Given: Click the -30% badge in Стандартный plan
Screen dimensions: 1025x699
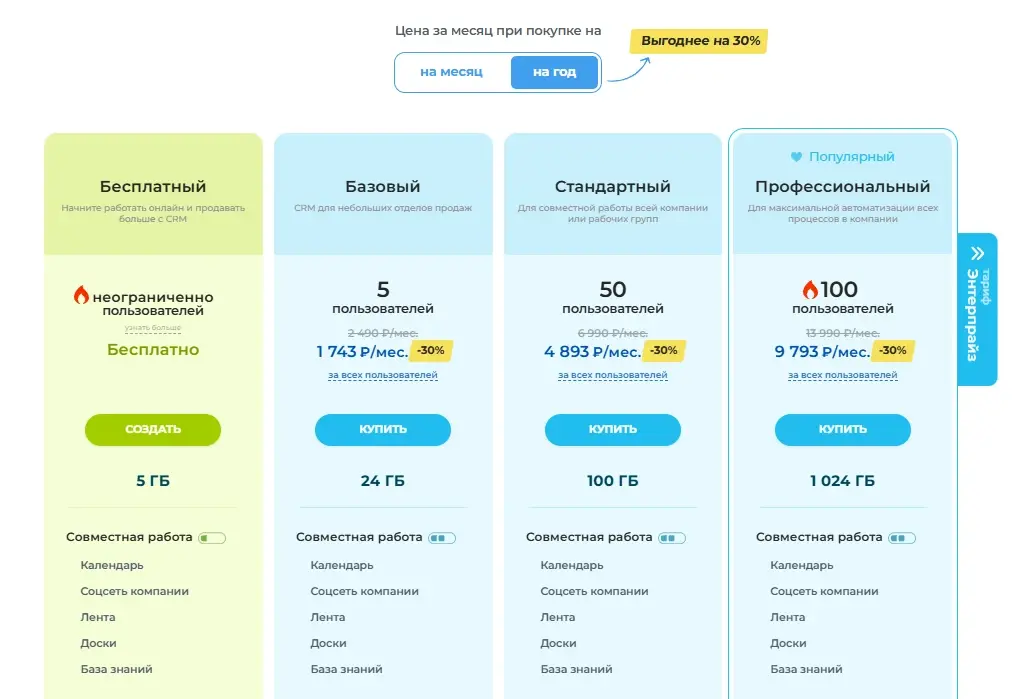Looking at the screenshot, I should (664, 351).
